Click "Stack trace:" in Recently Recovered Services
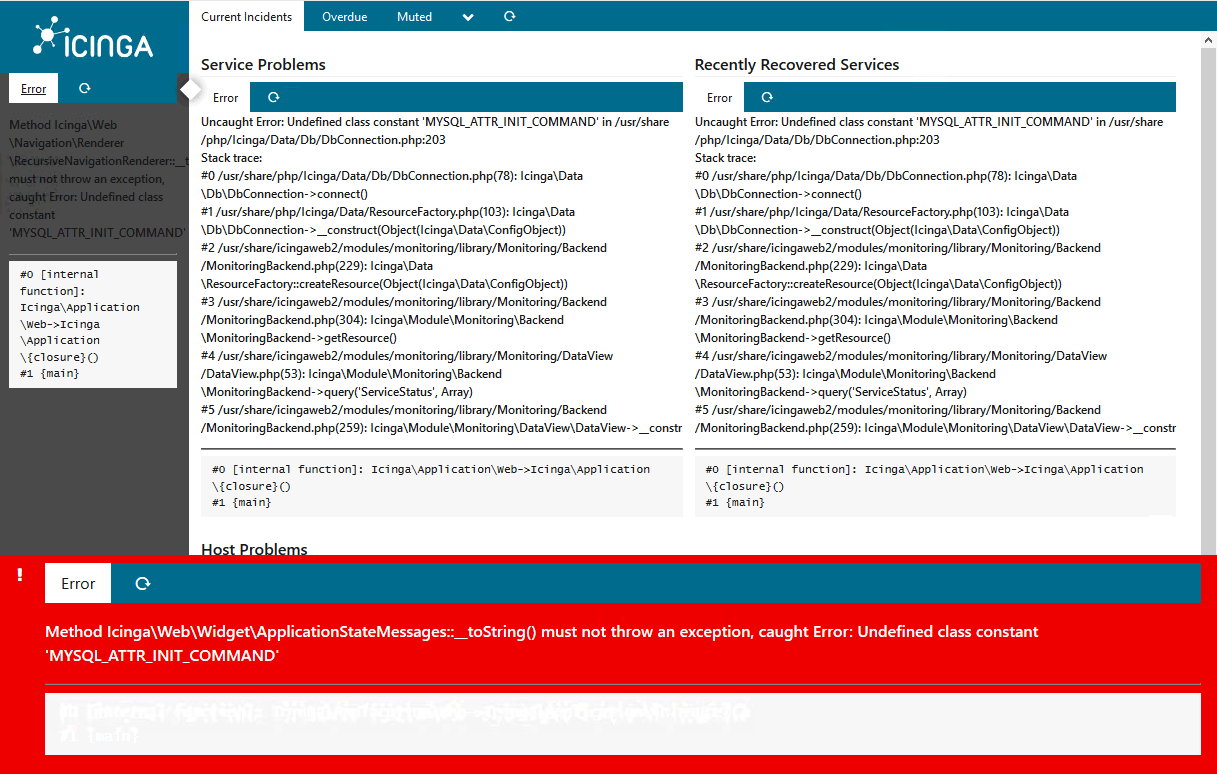The image size is (1217, 774). coord(726,158)
